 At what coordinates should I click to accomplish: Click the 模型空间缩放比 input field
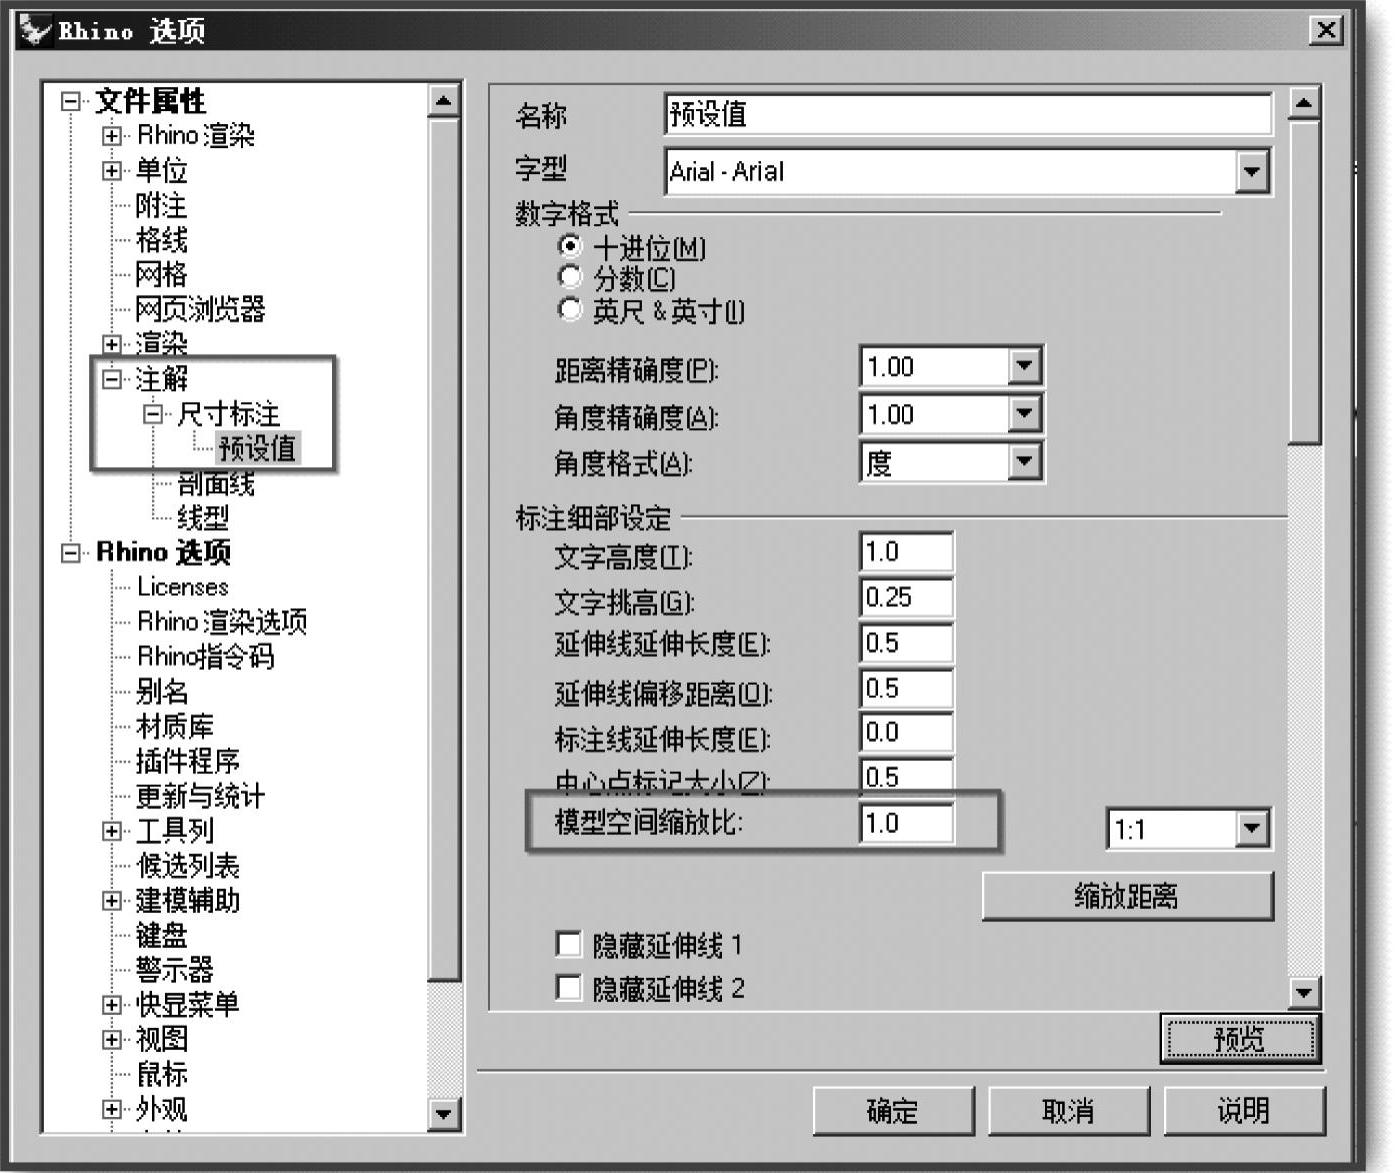[906, 823]
